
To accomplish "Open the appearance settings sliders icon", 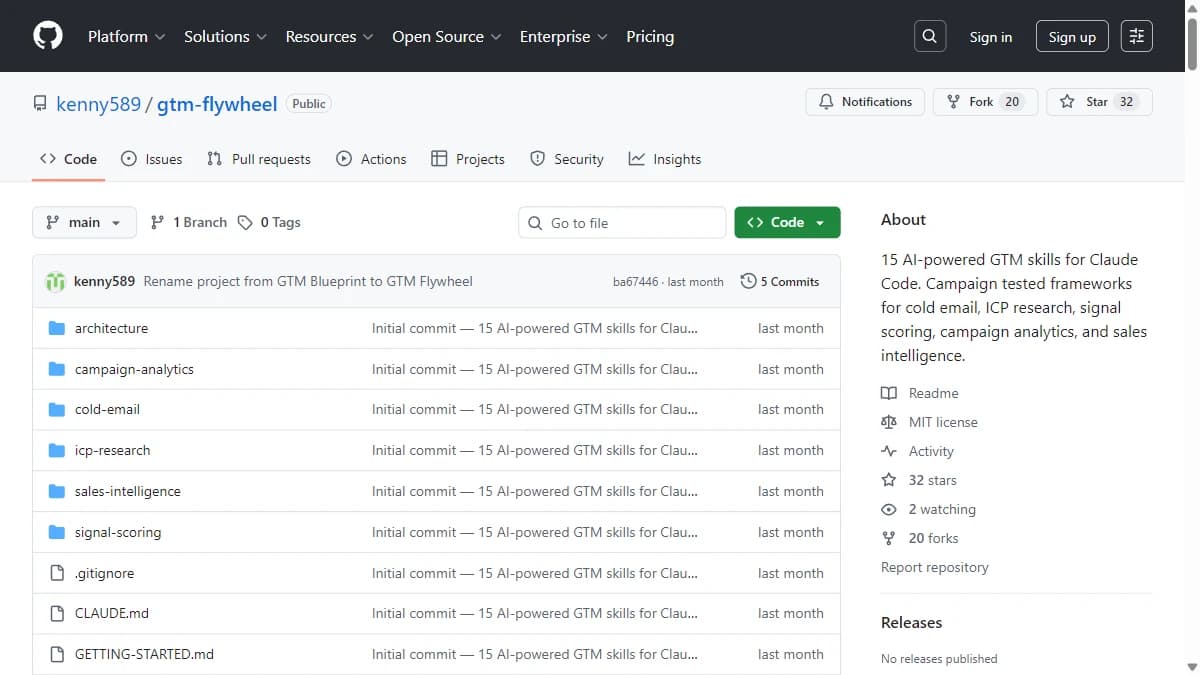I will [1137, 36].
